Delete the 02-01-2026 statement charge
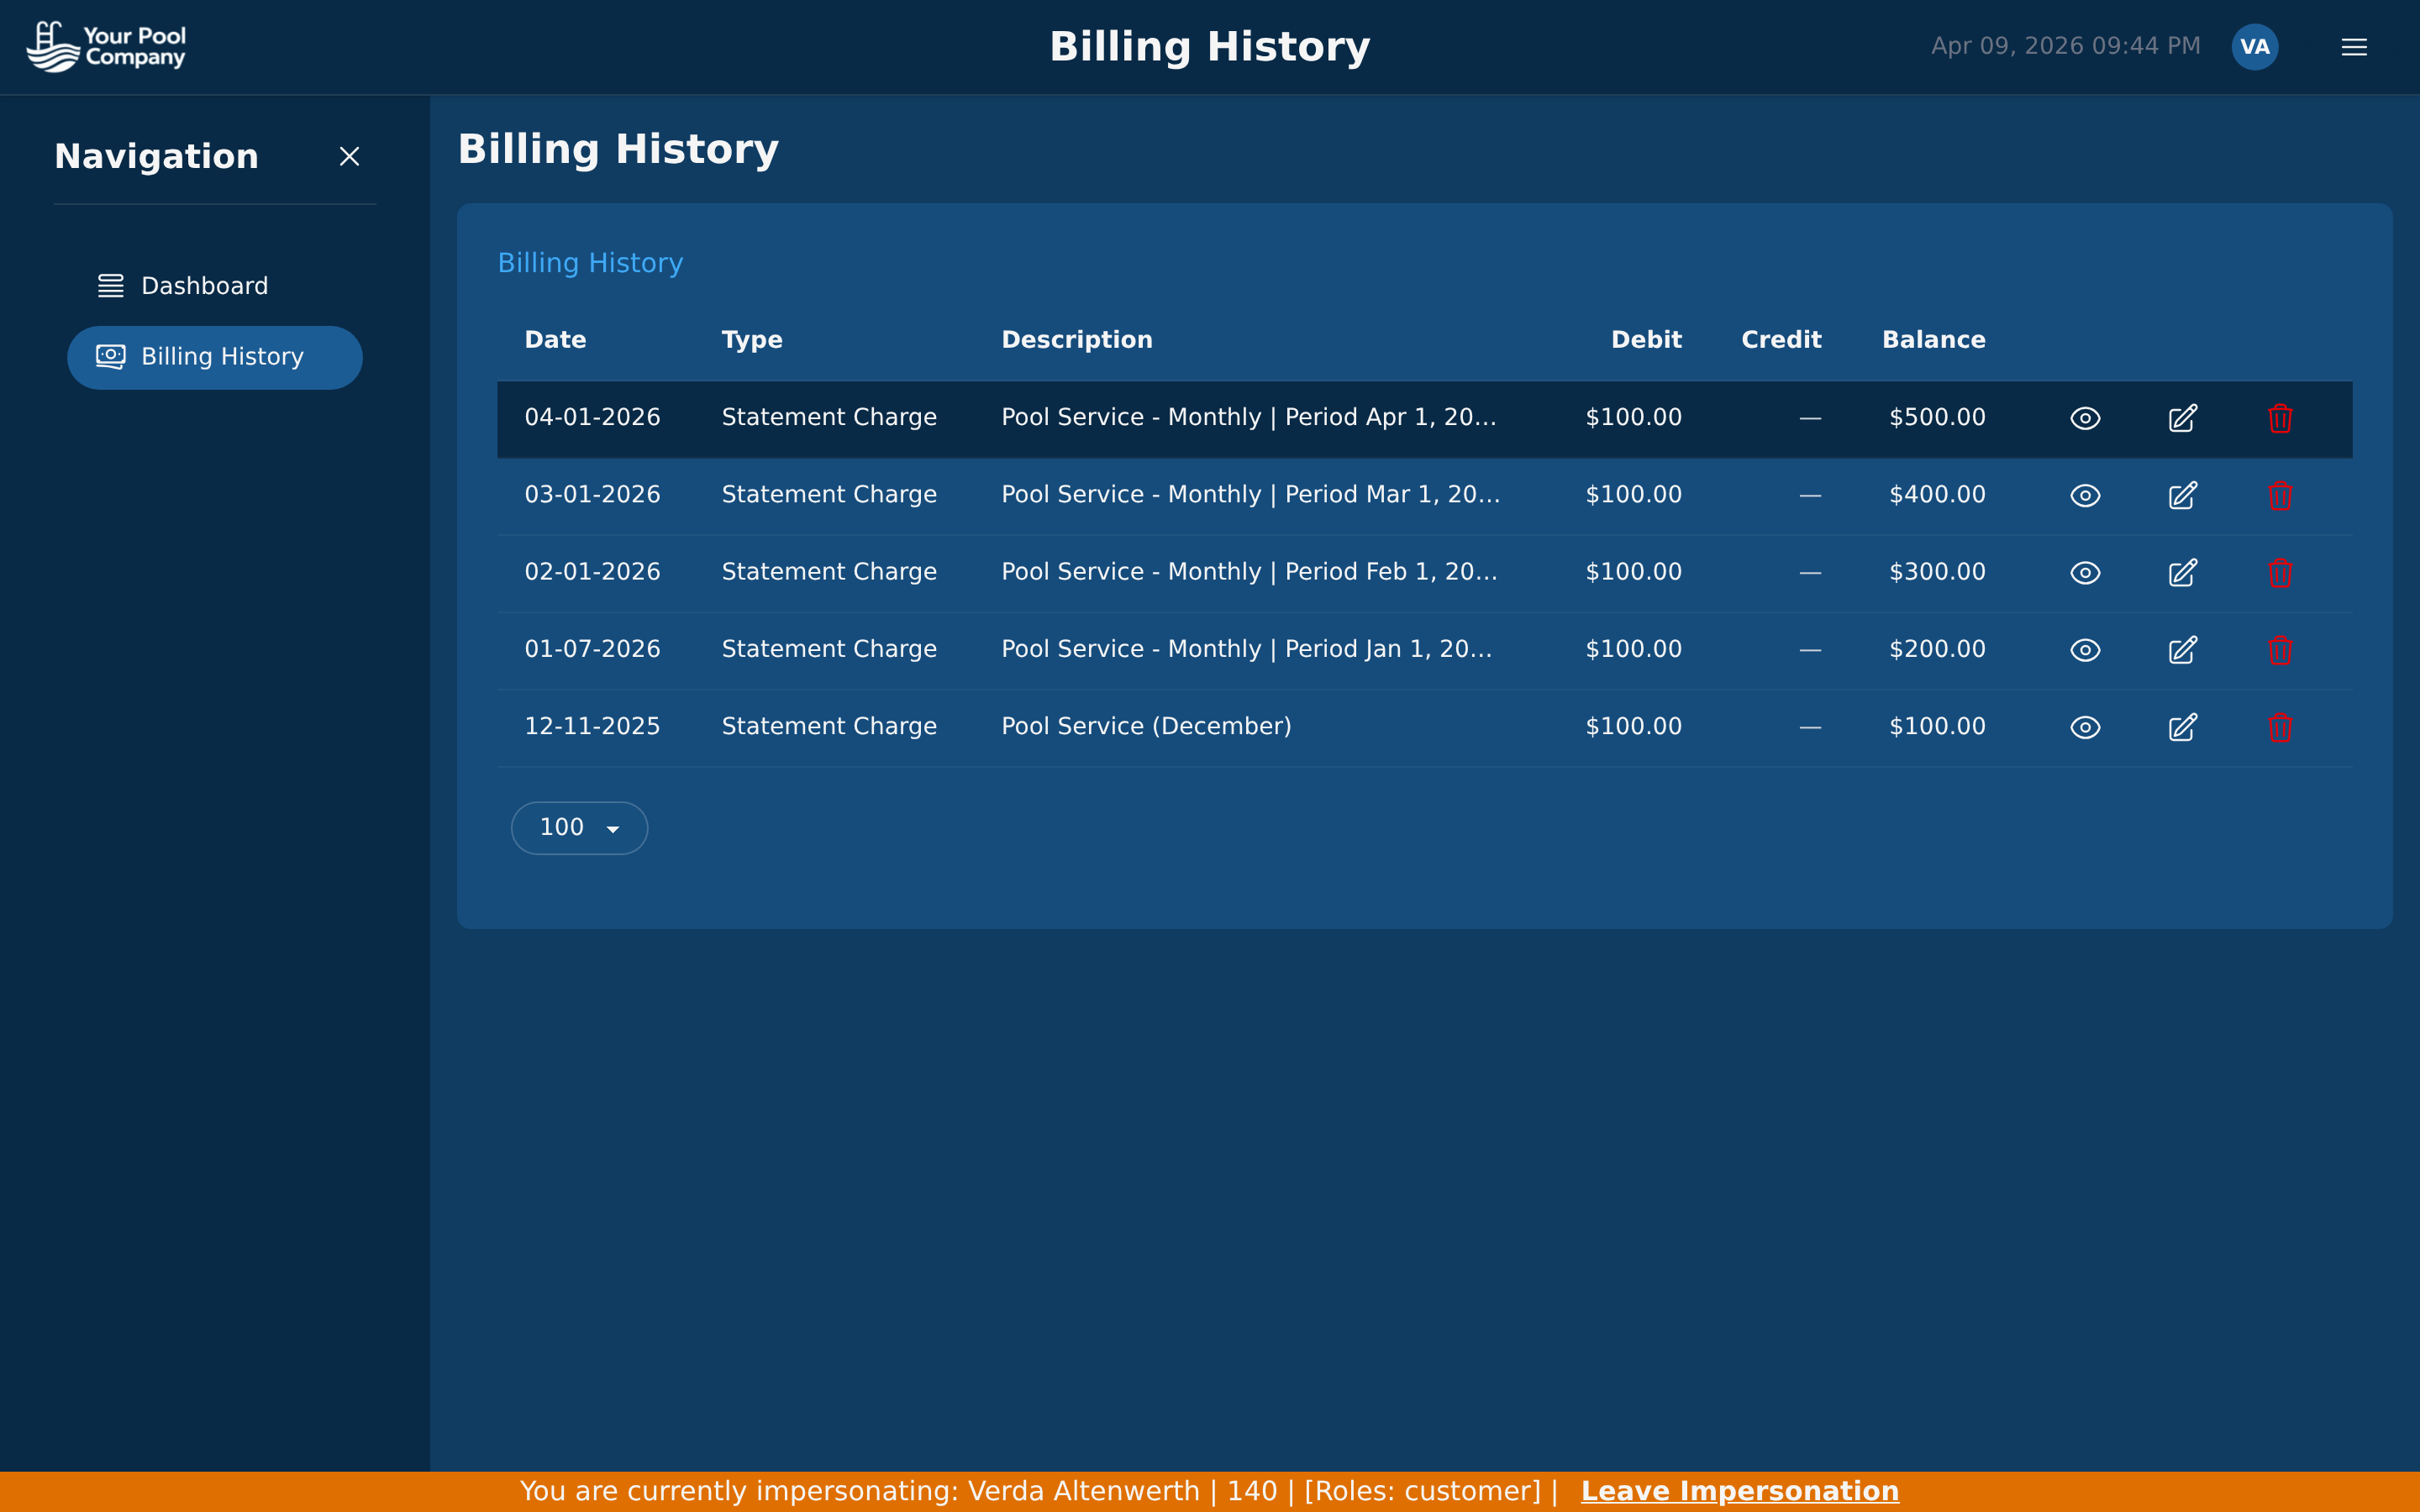This screenshot has height=1512, width=2420. point(2280,572)
